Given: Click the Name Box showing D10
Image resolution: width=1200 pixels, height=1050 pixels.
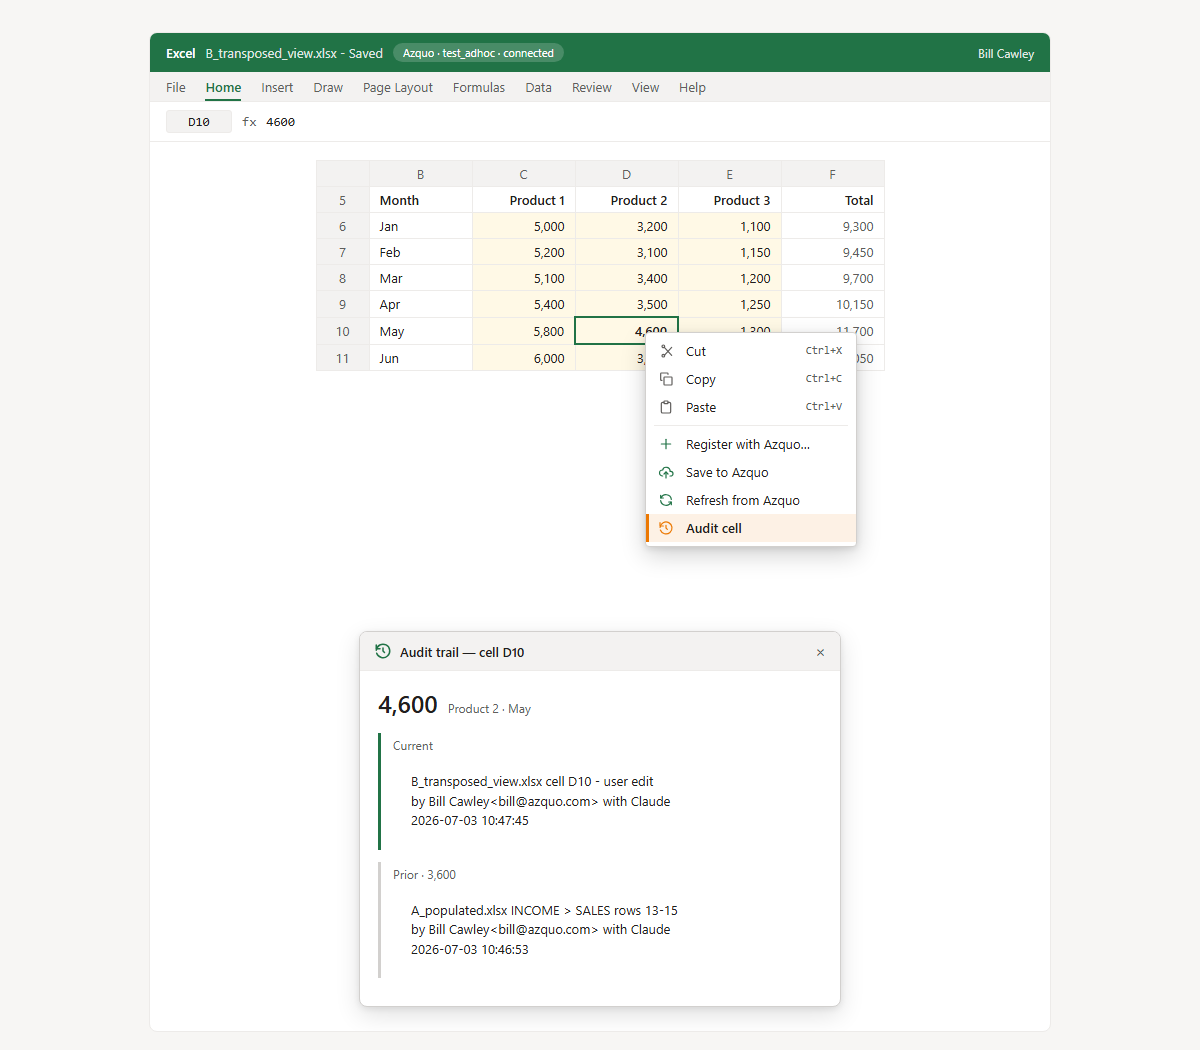Looking at the screenshot, I should click(199, 122).
